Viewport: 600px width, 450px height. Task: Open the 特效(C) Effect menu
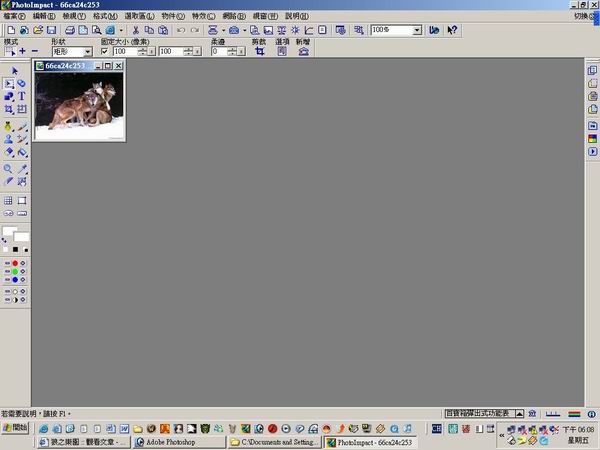point(204,16)
